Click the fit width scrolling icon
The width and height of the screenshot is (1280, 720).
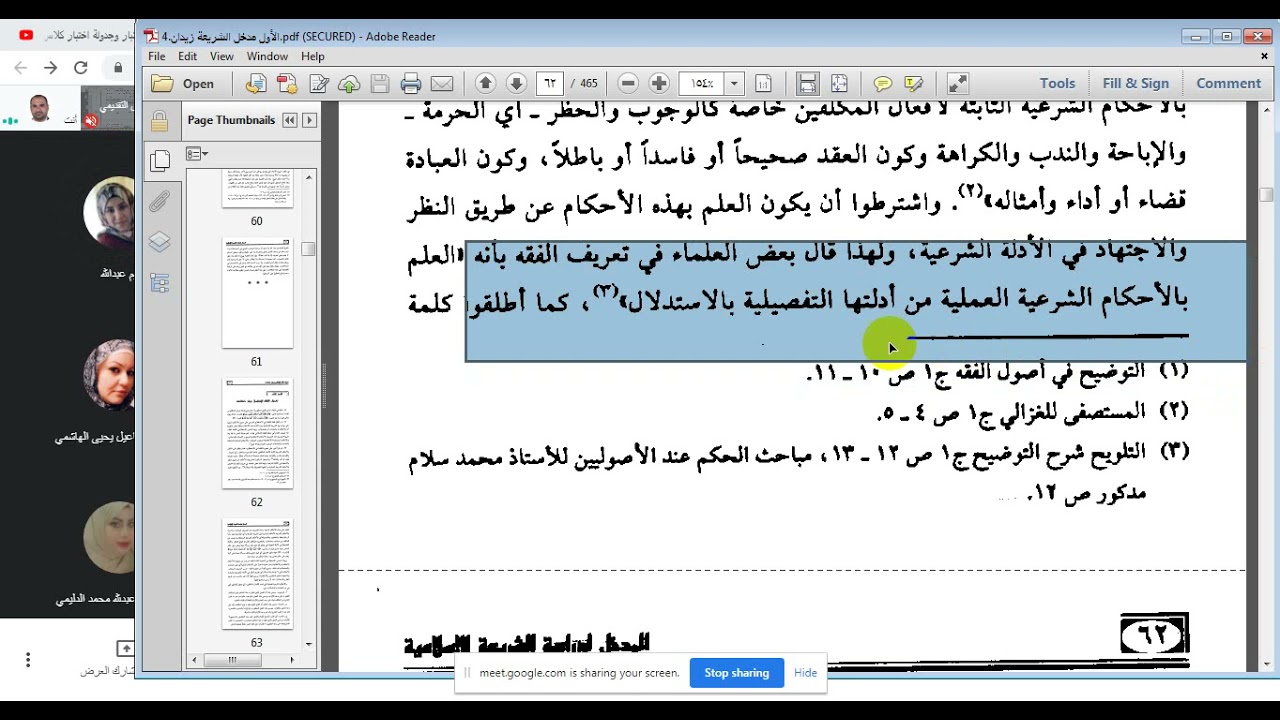(x=808, y=84)
